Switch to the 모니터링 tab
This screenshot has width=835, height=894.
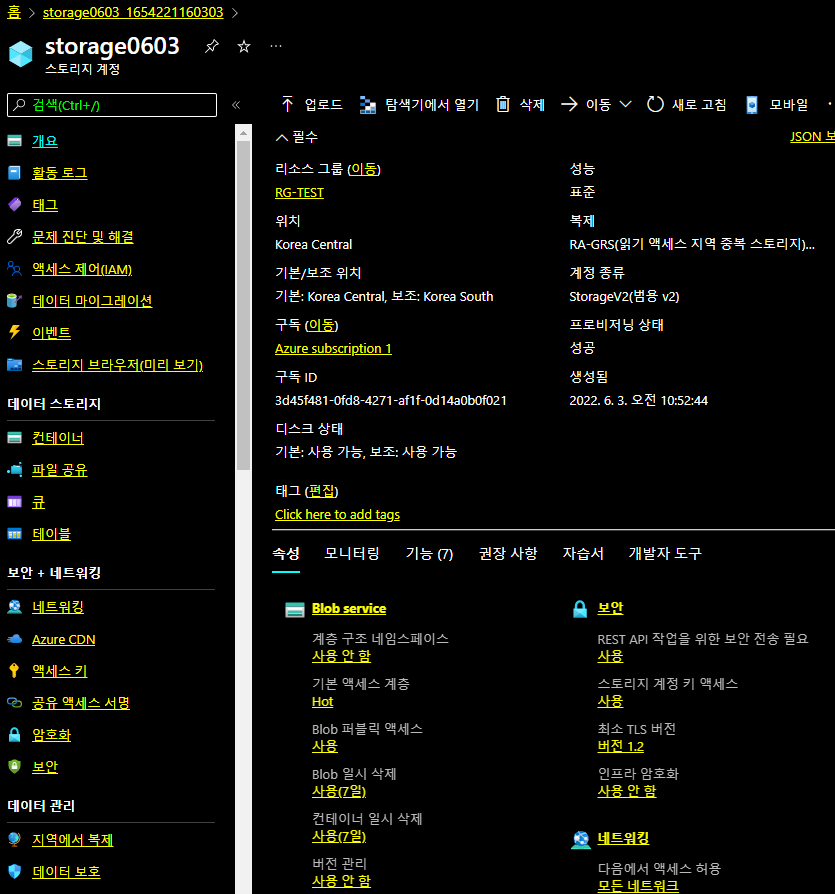click(x=352, y=554)
